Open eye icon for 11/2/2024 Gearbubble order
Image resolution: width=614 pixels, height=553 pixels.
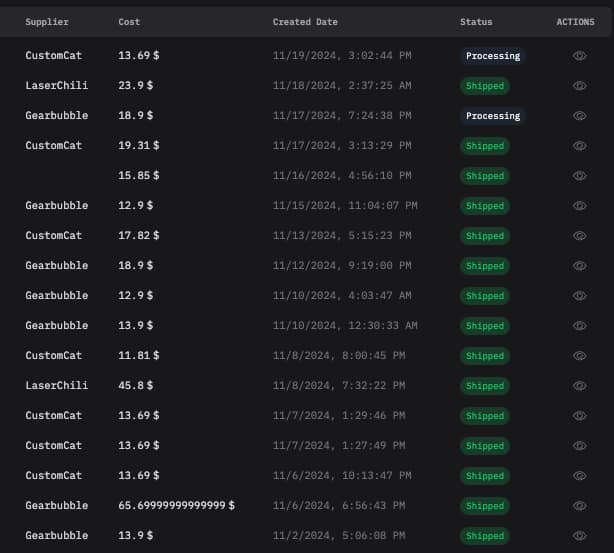pyautogui.click(x=579, y=536)
